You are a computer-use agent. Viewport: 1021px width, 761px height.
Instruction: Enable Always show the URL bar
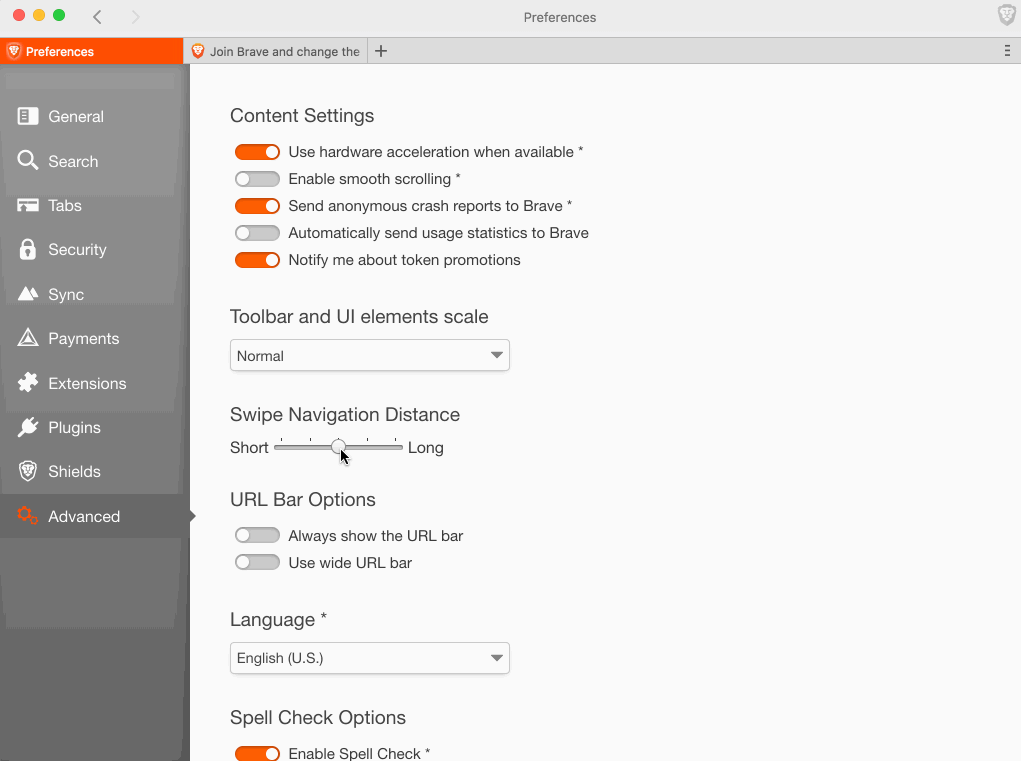pos(257,535)
